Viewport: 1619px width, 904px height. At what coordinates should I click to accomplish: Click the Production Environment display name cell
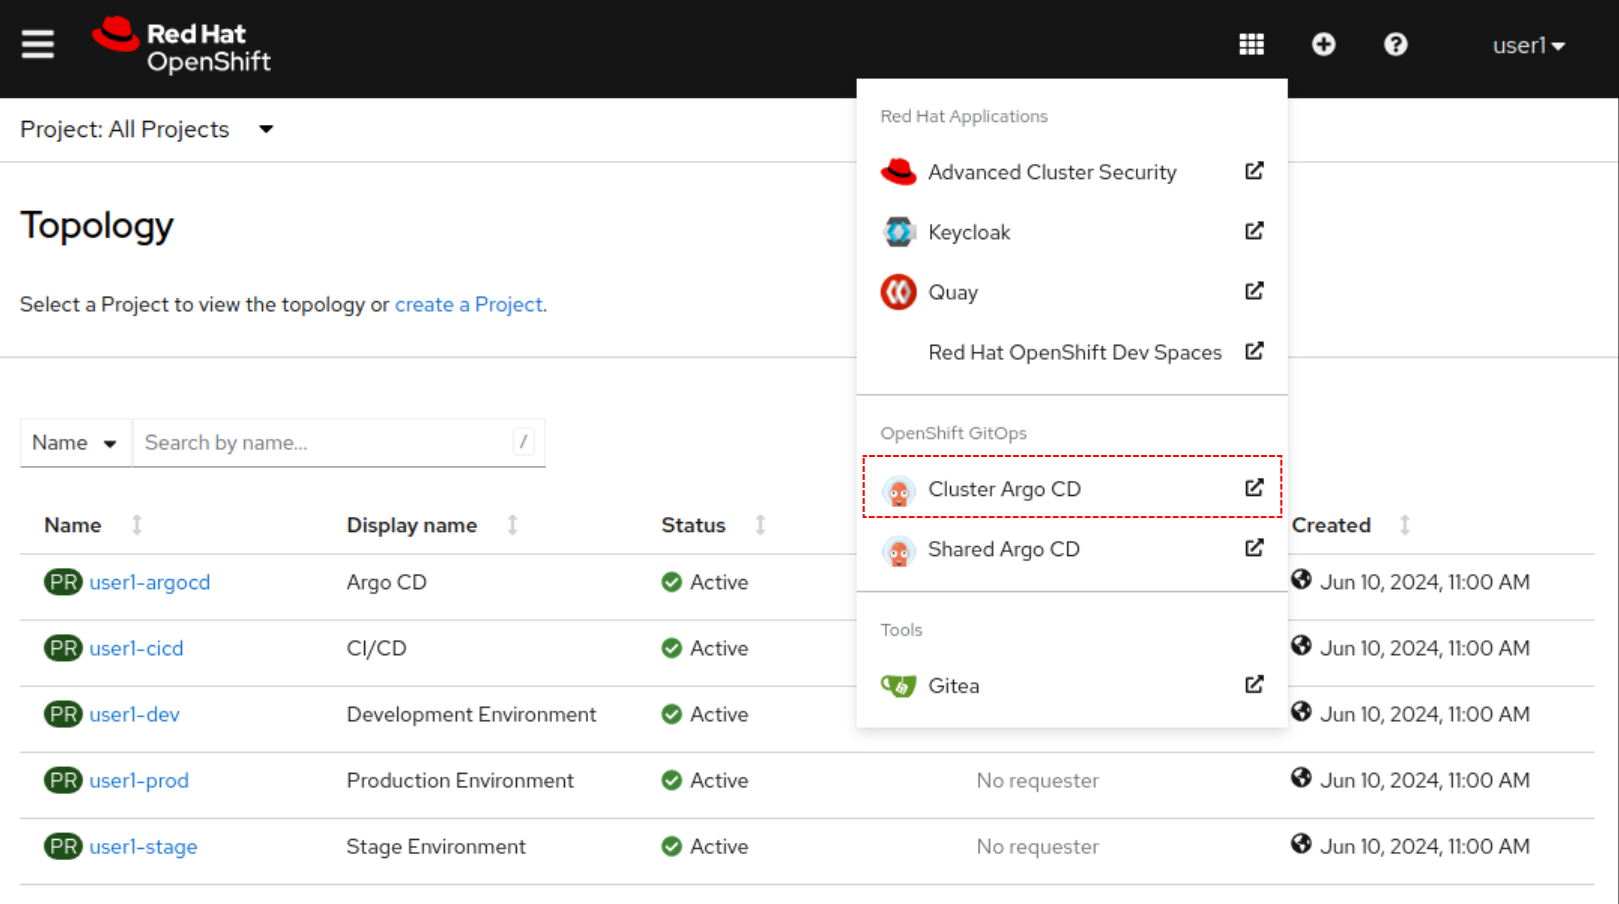click(x=460, y=780)
